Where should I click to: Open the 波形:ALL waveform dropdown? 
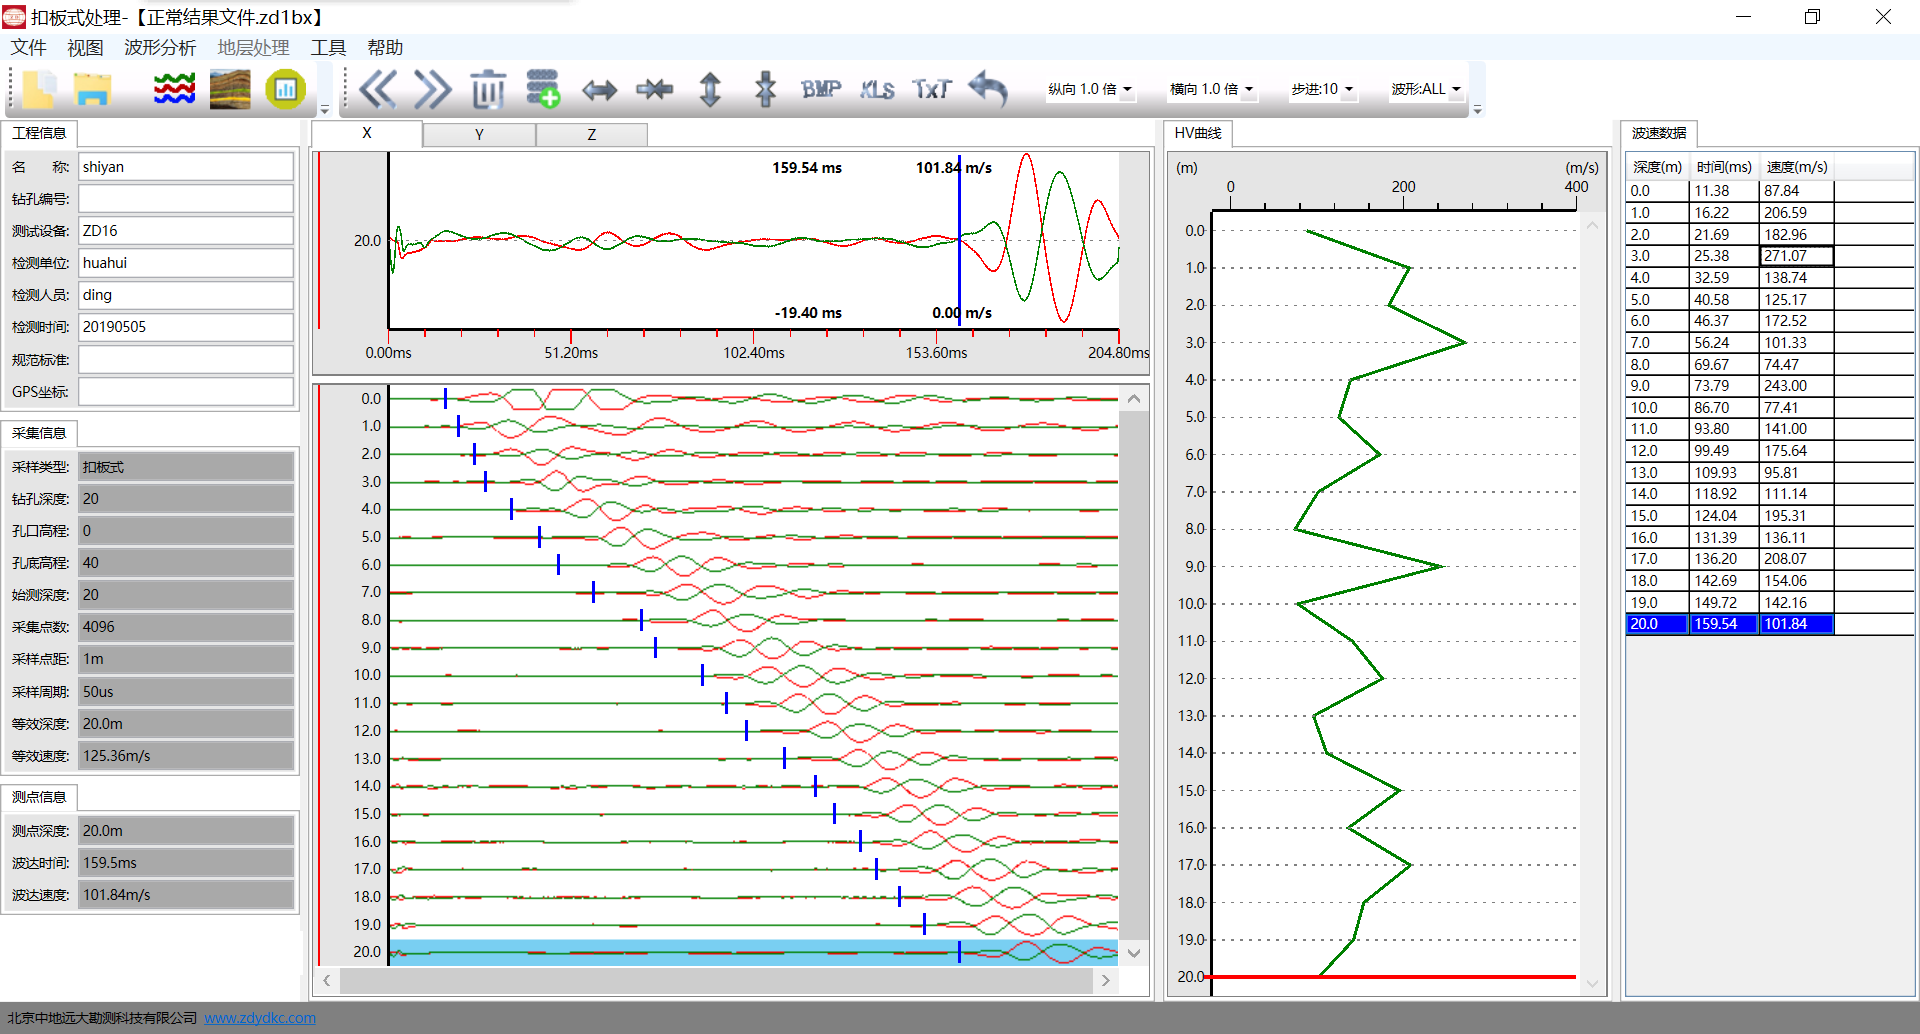pyautogui.click(x=1425, y=89)
